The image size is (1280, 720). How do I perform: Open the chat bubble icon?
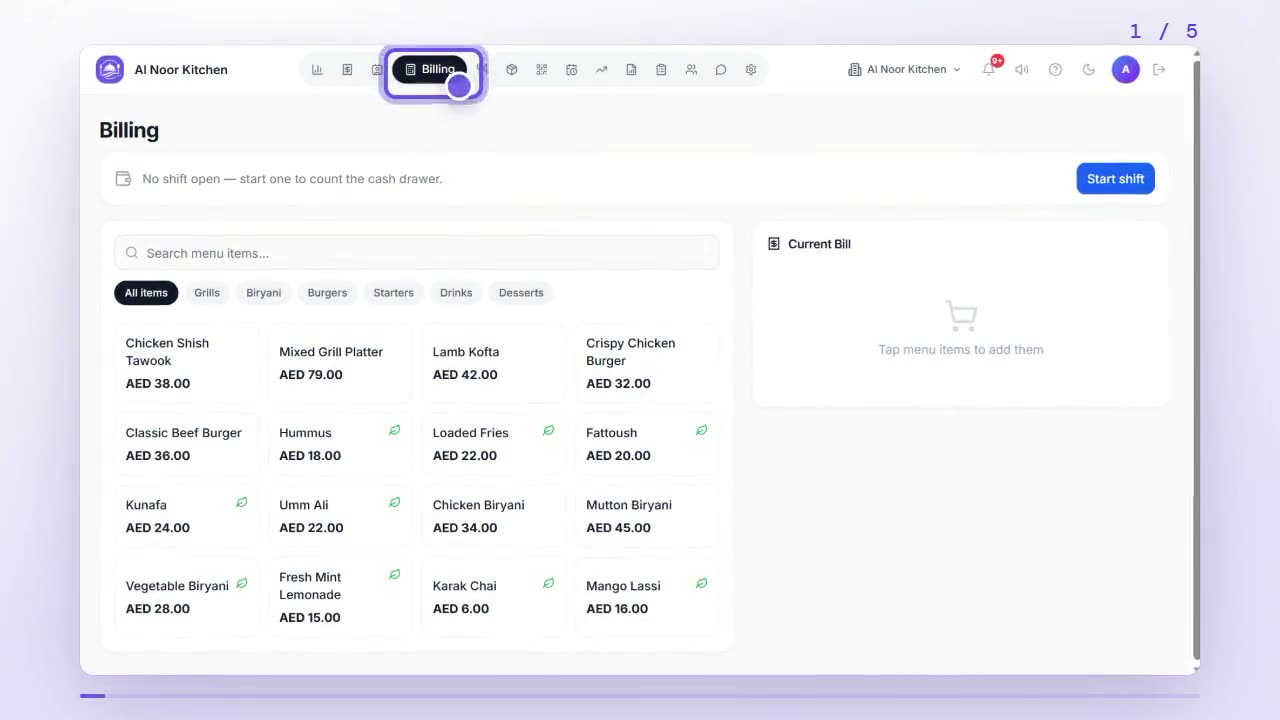pyautogui.click(x=721, y=70)
